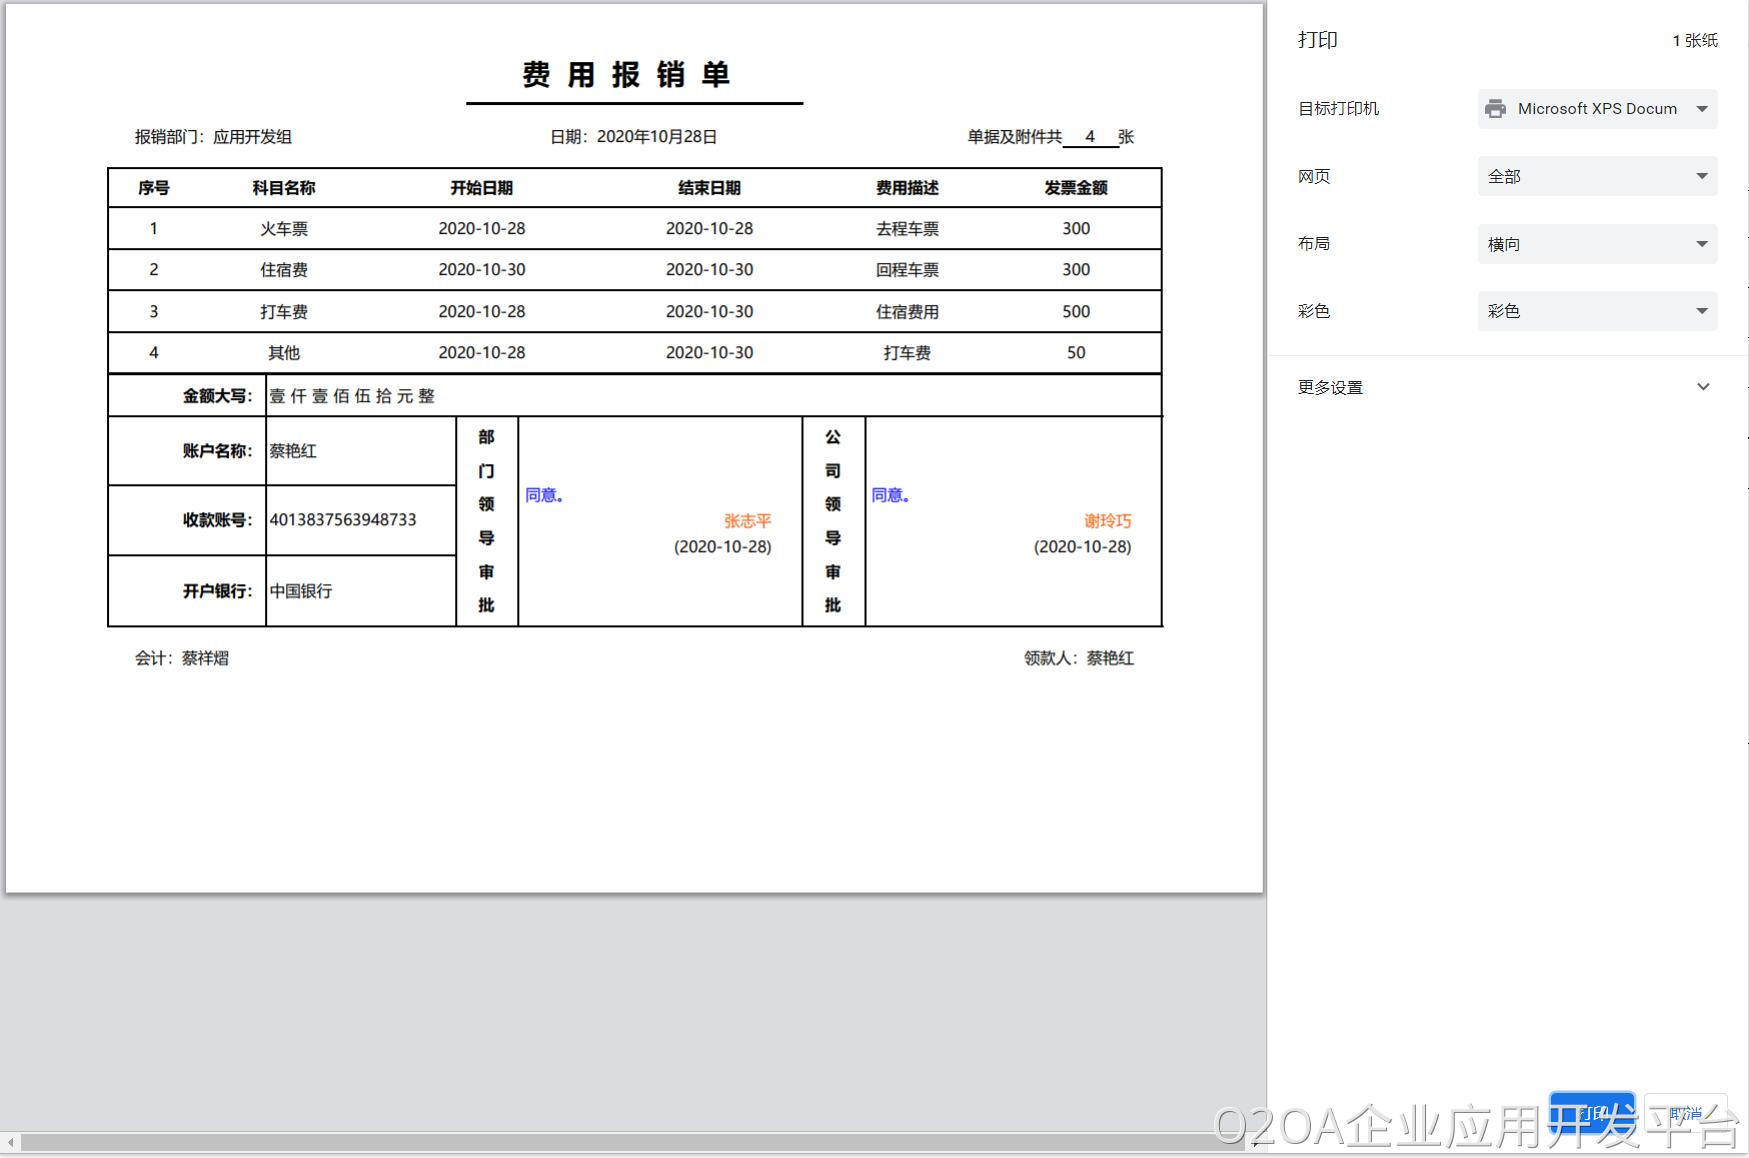This screenshot has width=1749, height=1158.
Task: Click the account number 4013837563948733
Action: [342, 520]
